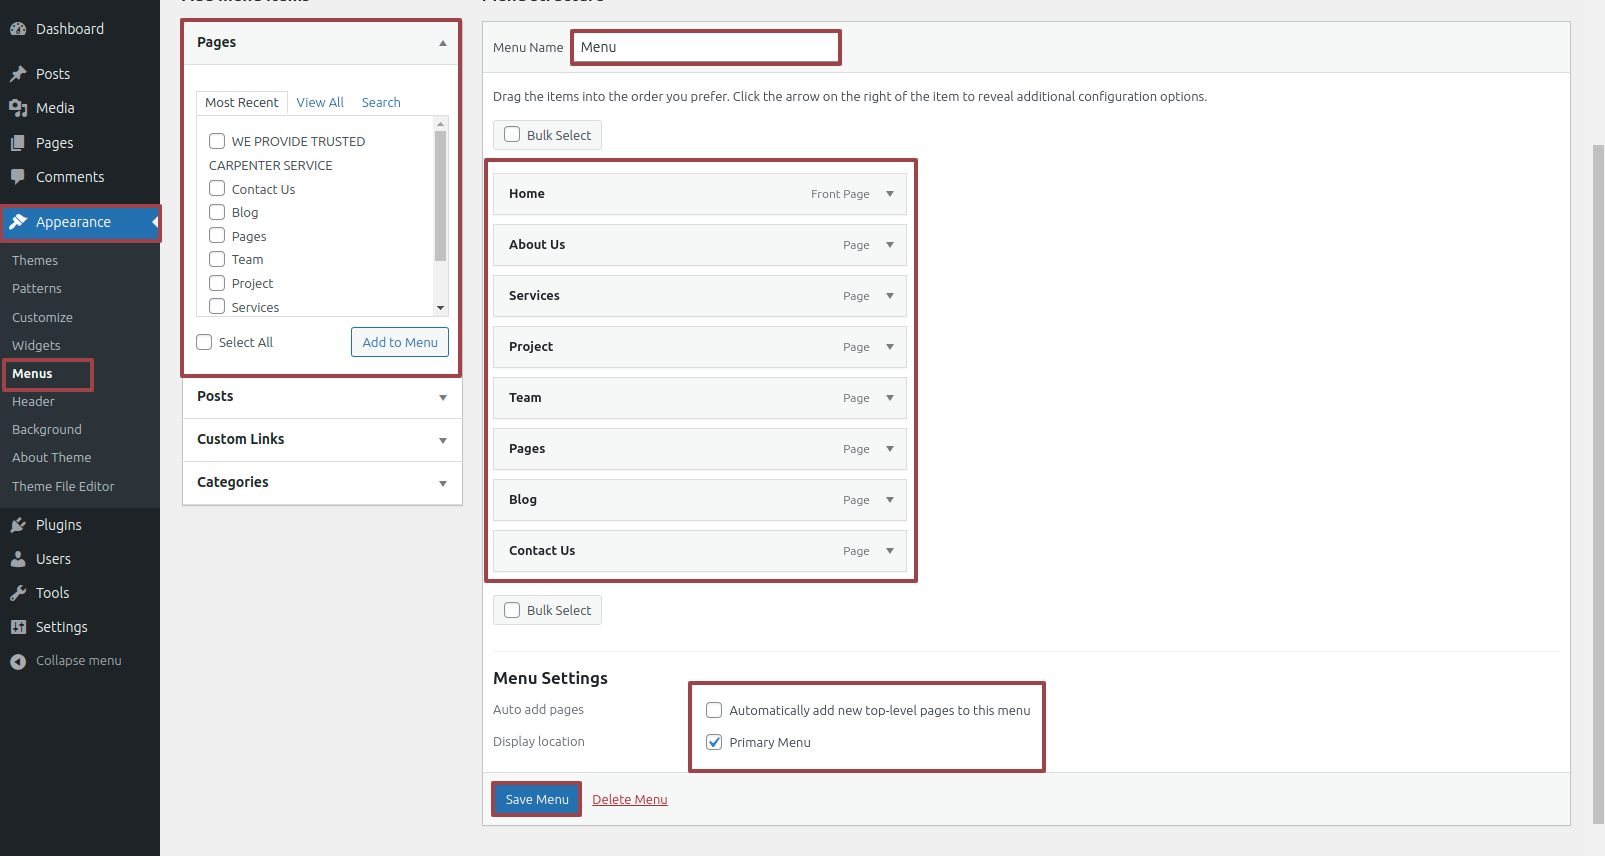The image size is (1605, 856).
Task: Click the Save Menu button
Action: pyautogui.click(x=537, y=800)
